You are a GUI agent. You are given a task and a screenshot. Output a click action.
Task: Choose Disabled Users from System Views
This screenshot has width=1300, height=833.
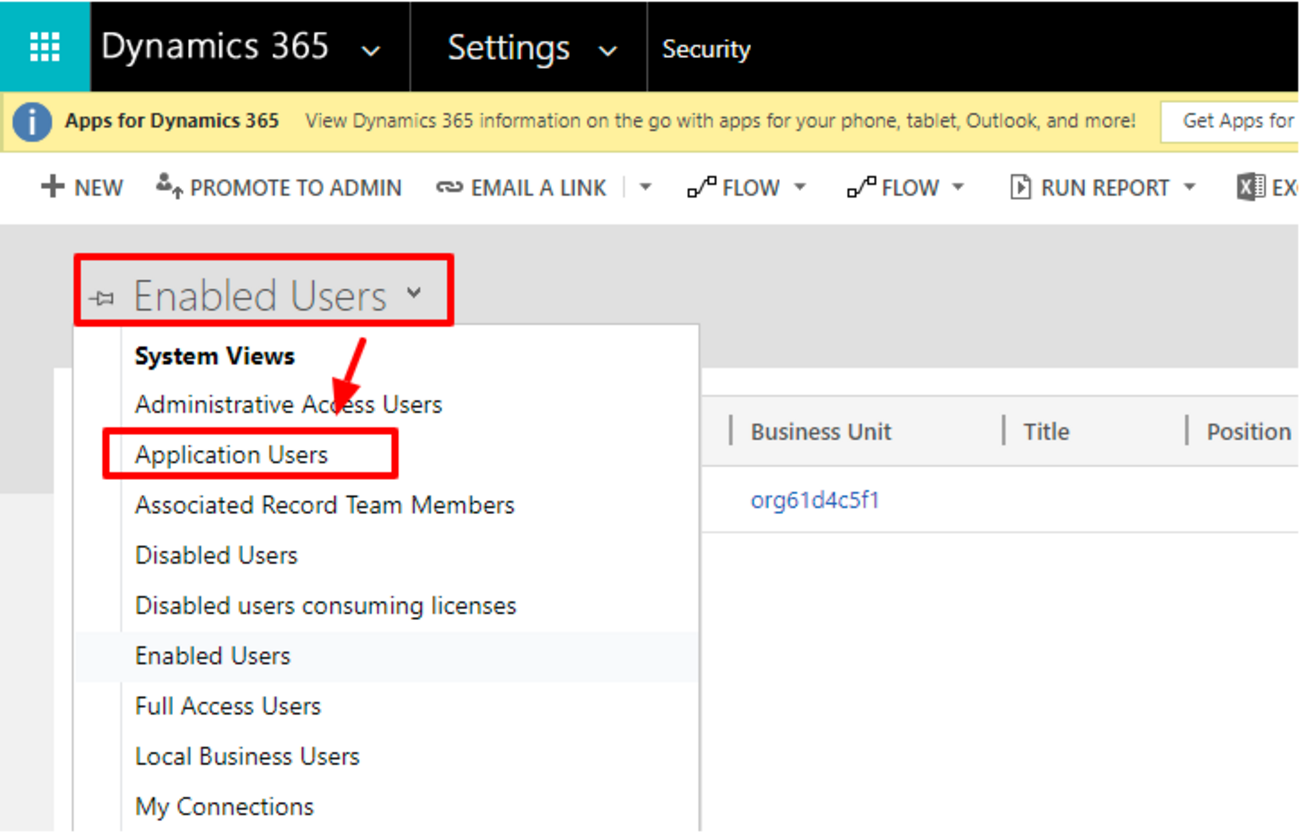(x=216, y=555)
